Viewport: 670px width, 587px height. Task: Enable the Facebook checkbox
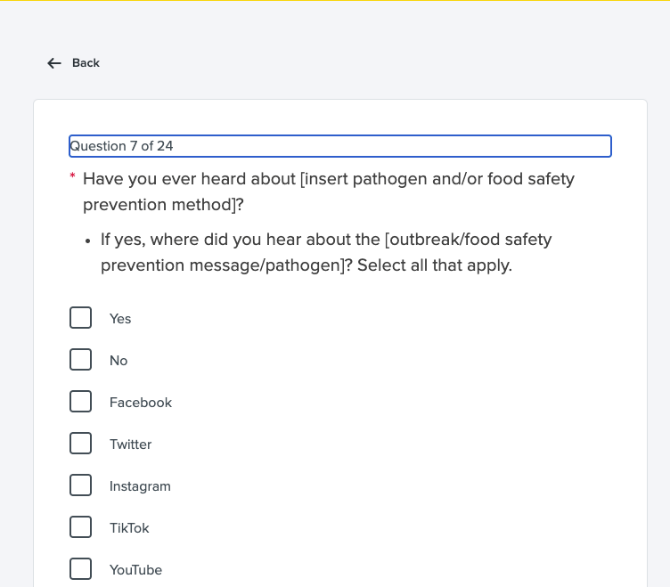(81, 402)
